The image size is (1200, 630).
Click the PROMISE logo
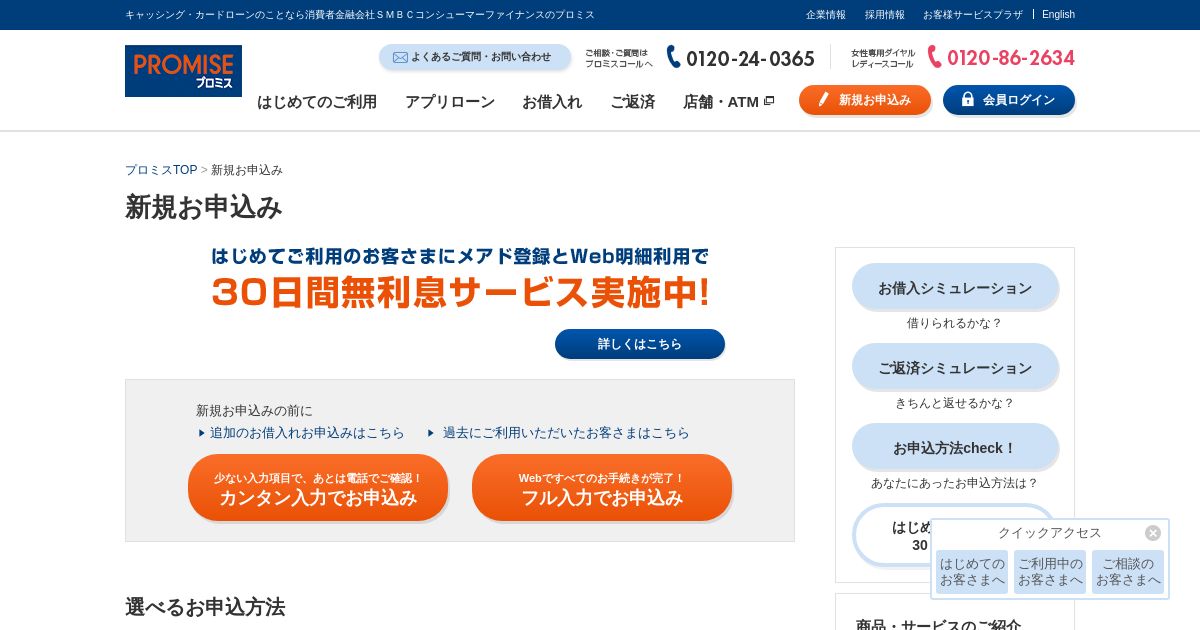tap(183, 71)
